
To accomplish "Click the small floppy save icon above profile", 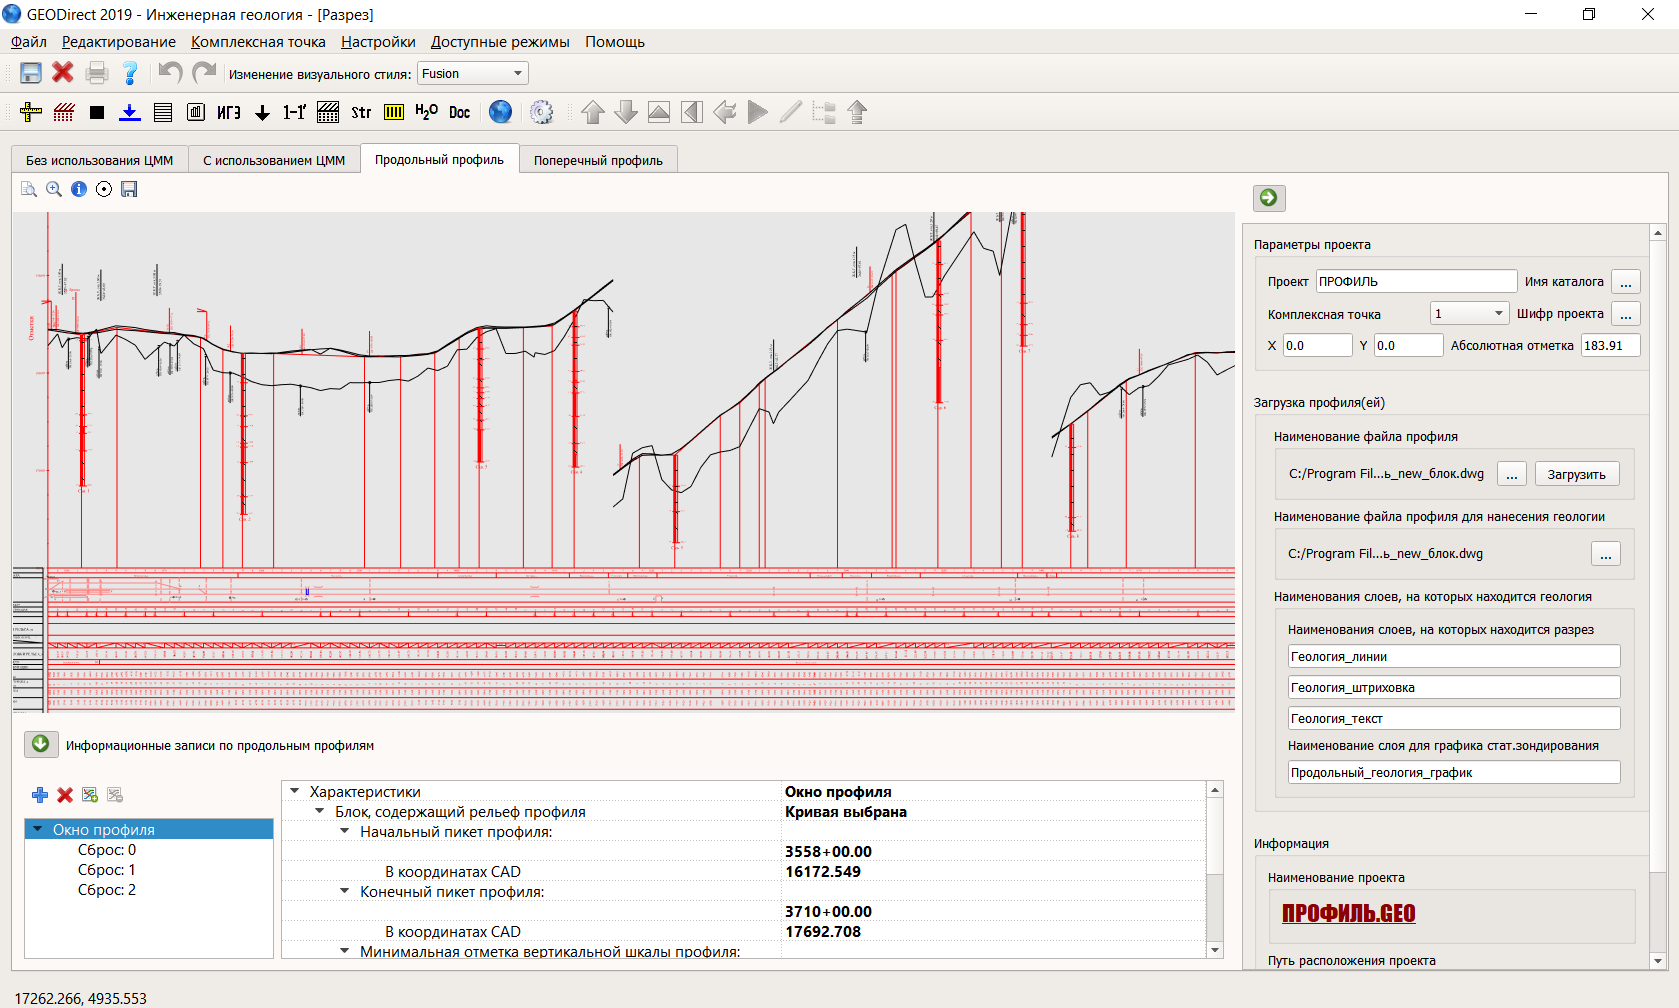I will pos(129,189).
